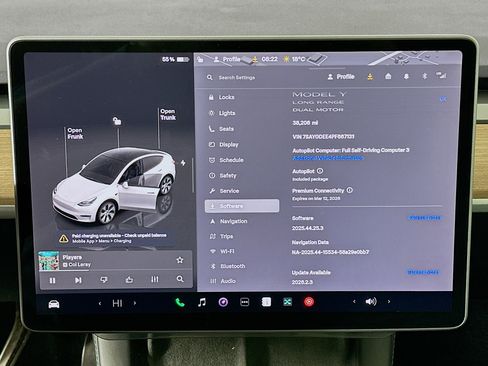Open blue link beside Update Available
Viewport: 488px width, 366px height.
[423, 272]
